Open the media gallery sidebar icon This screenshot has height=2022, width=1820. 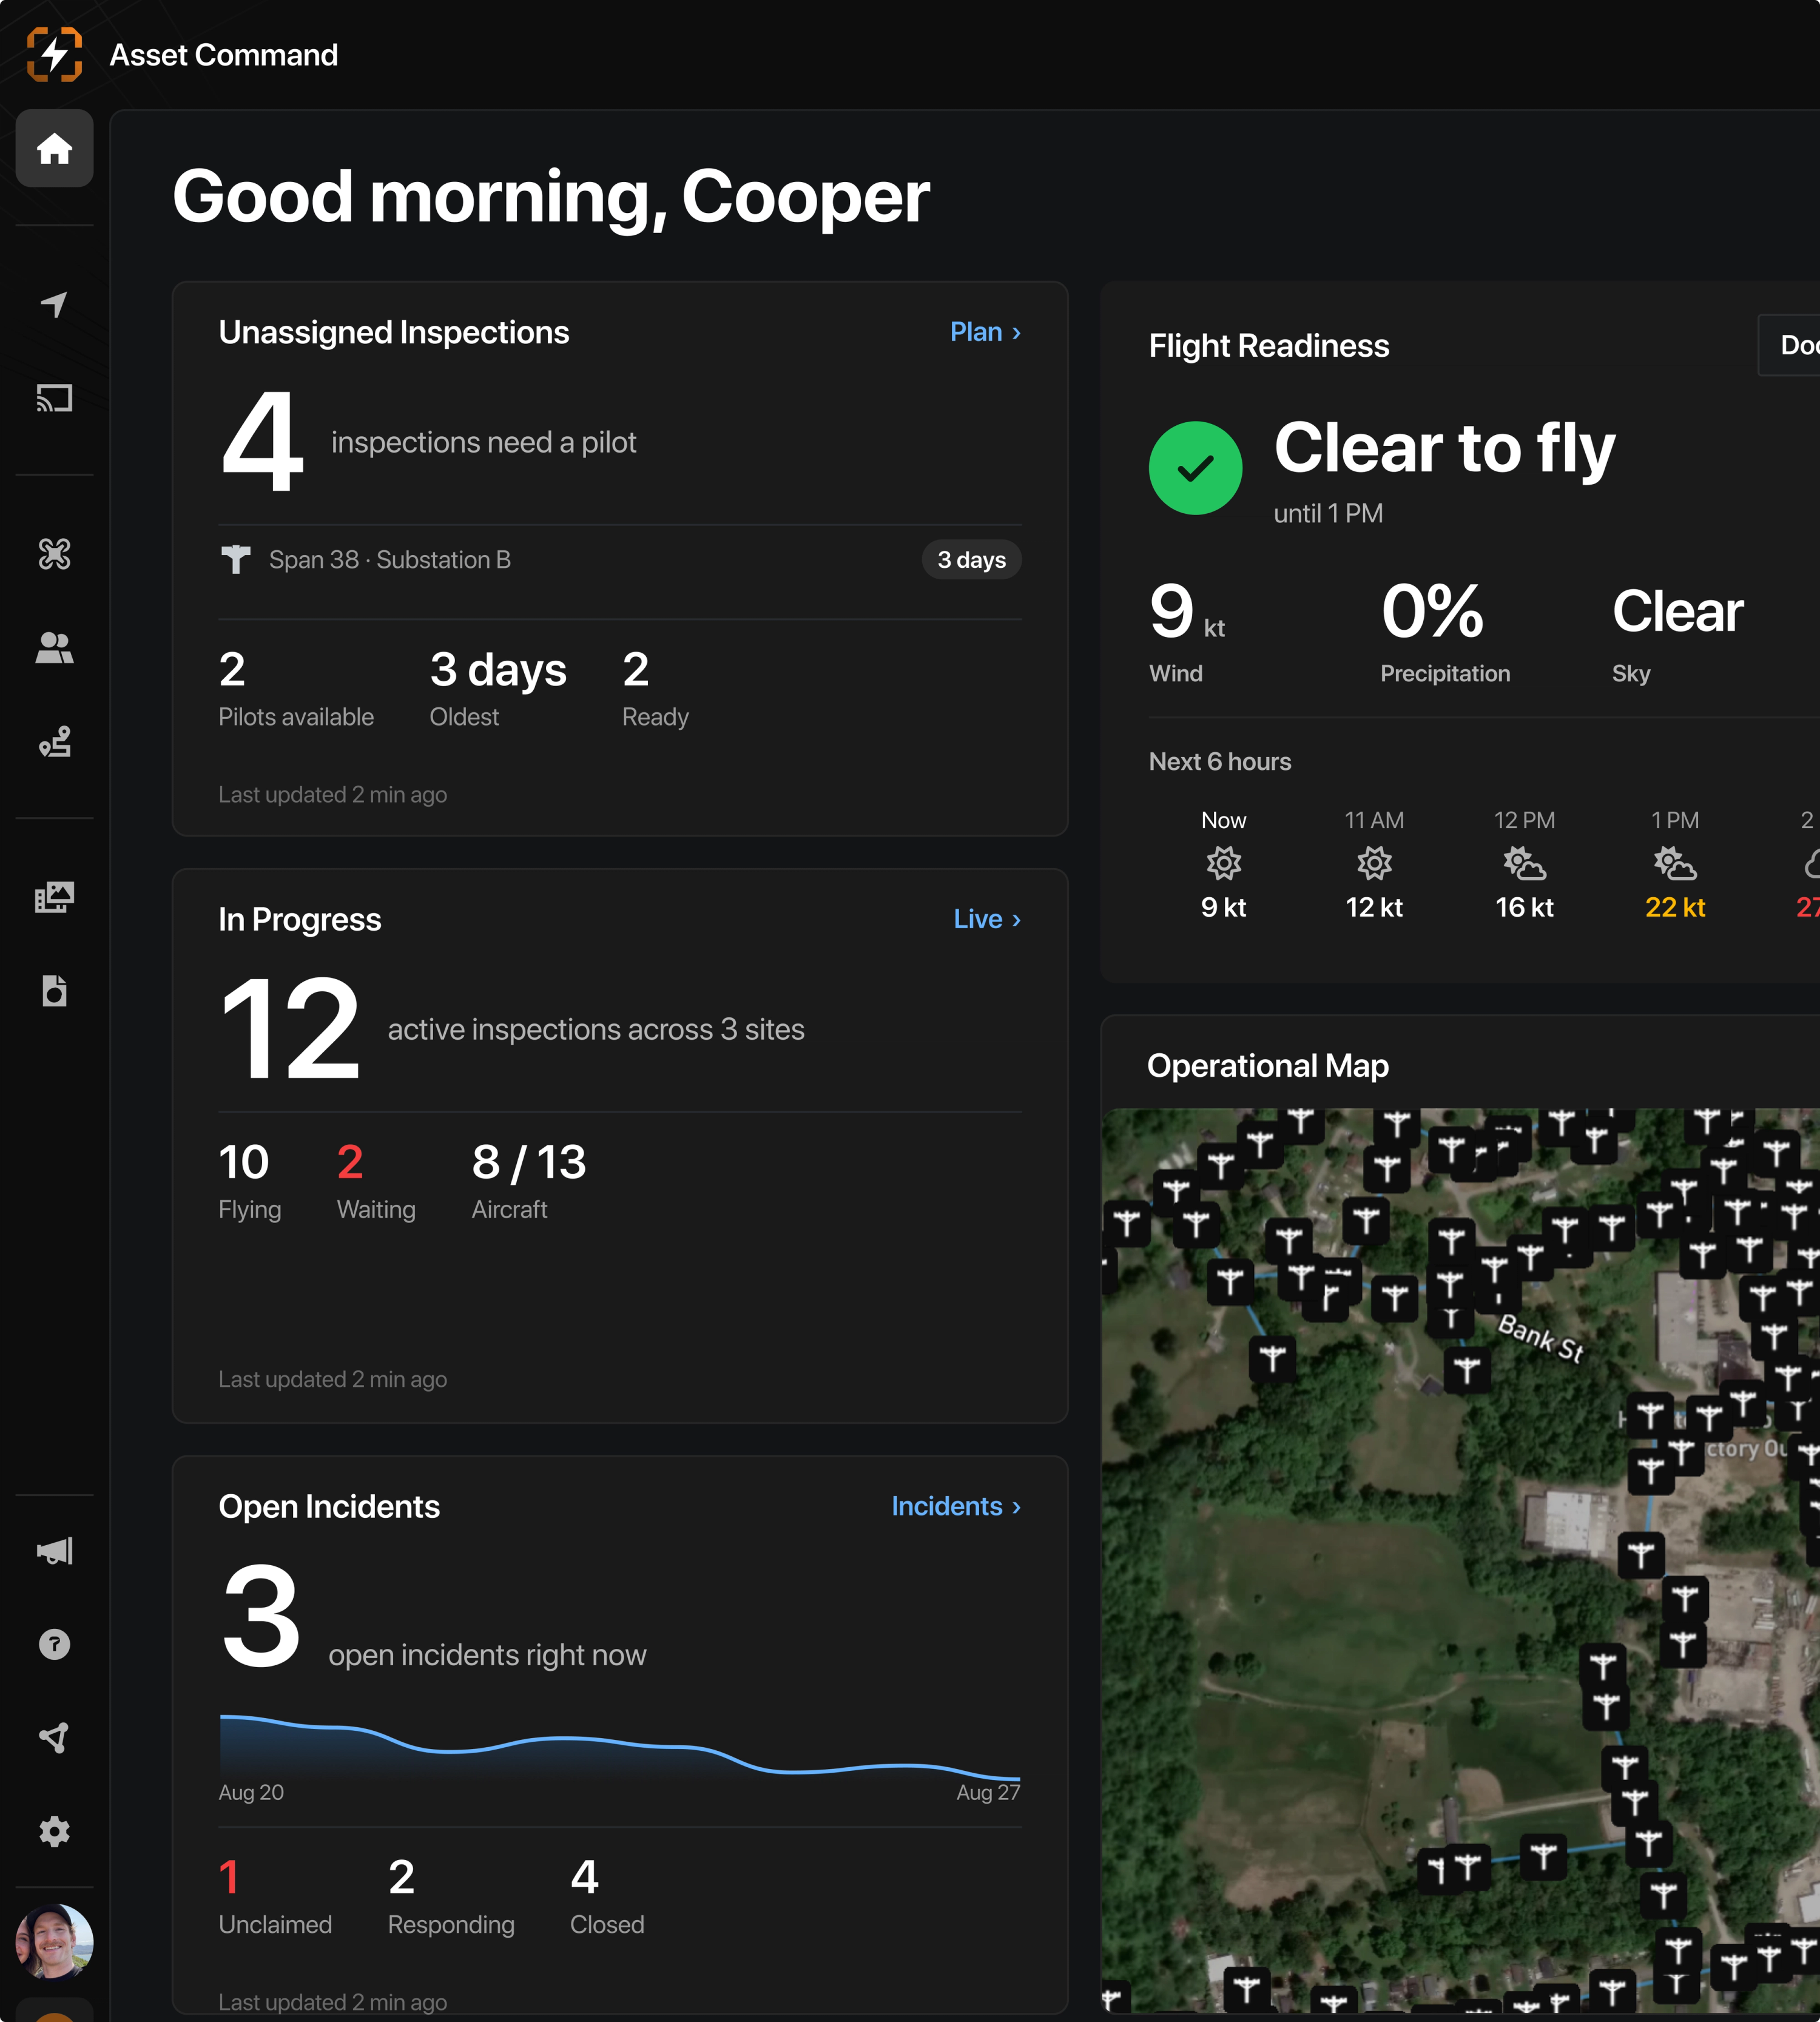pyautogui.click(x=54, y=897)
